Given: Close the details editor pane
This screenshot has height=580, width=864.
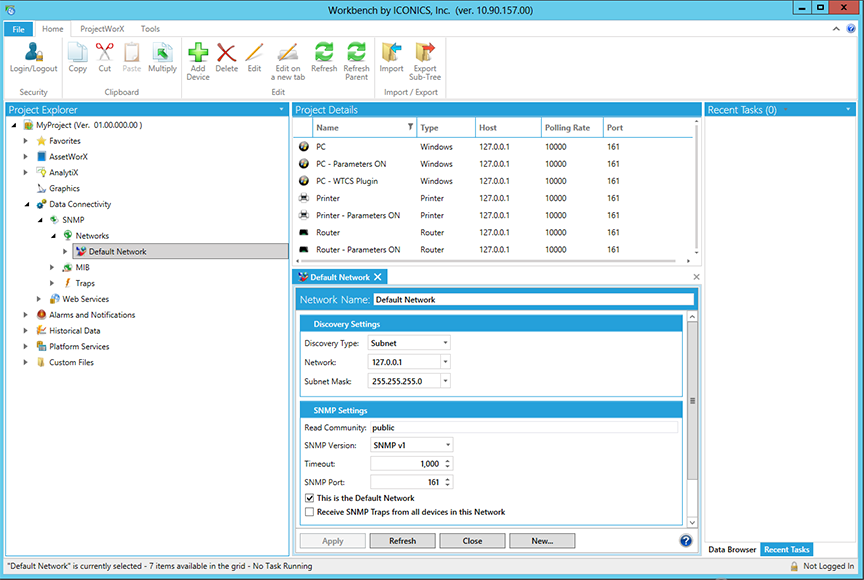Looking at the screenshot, I should [696, 277].
